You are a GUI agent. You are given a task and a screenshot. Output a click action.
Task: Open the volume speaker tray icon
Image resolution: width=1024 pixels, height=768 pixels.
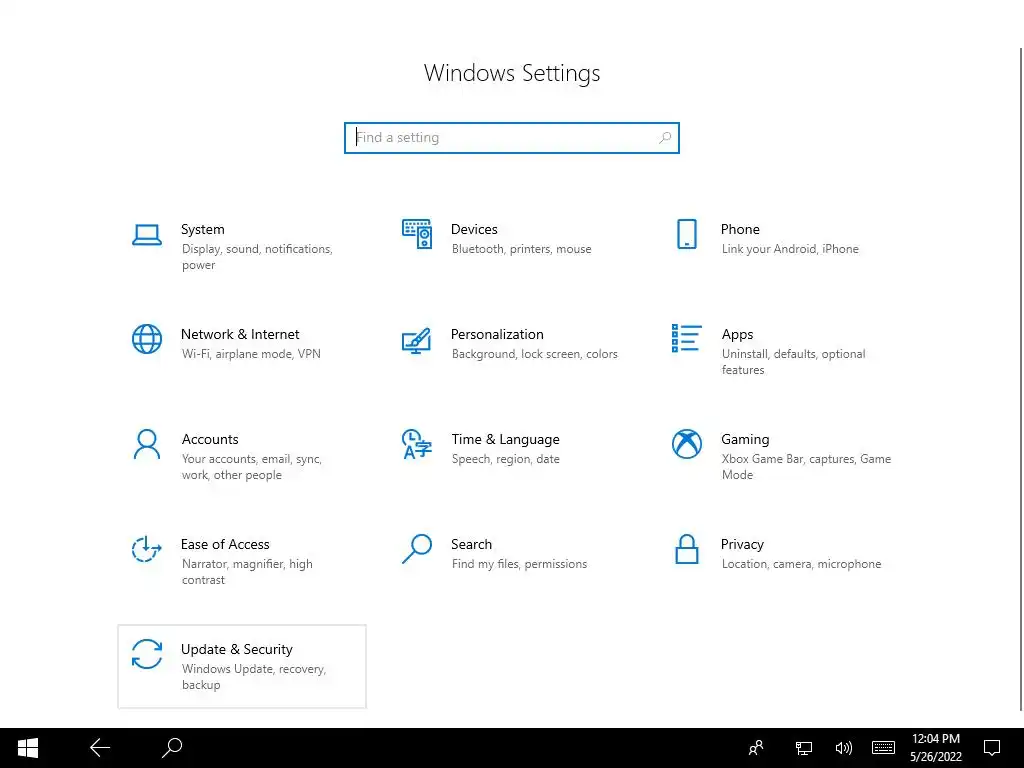click(843, 748)
